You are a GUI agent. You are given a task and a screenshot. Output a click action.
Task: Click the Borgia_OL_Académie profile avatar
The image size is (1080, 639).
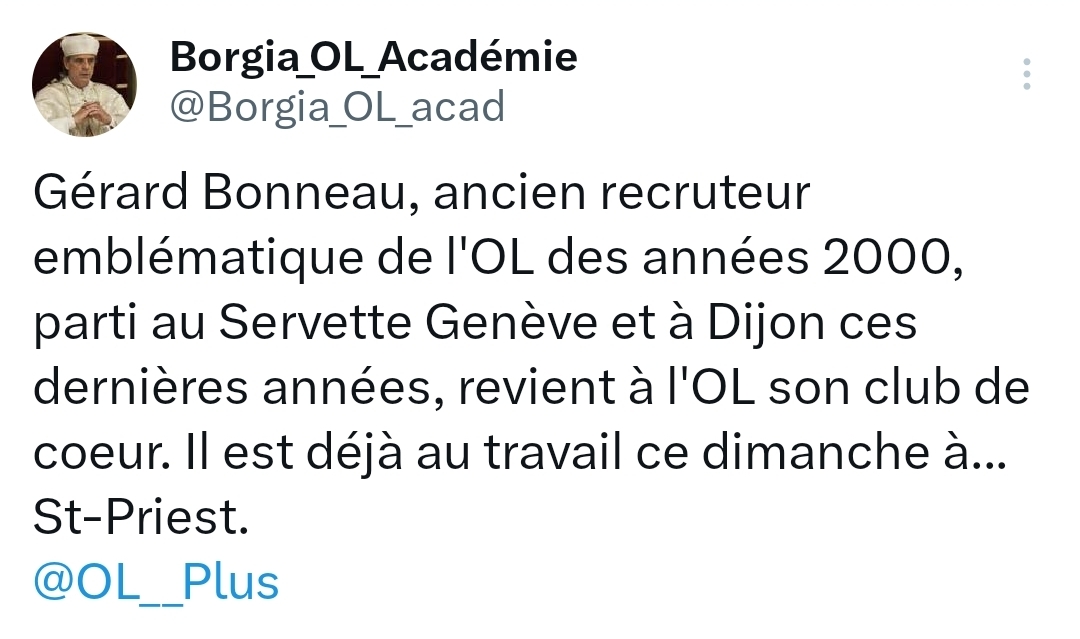84,84
